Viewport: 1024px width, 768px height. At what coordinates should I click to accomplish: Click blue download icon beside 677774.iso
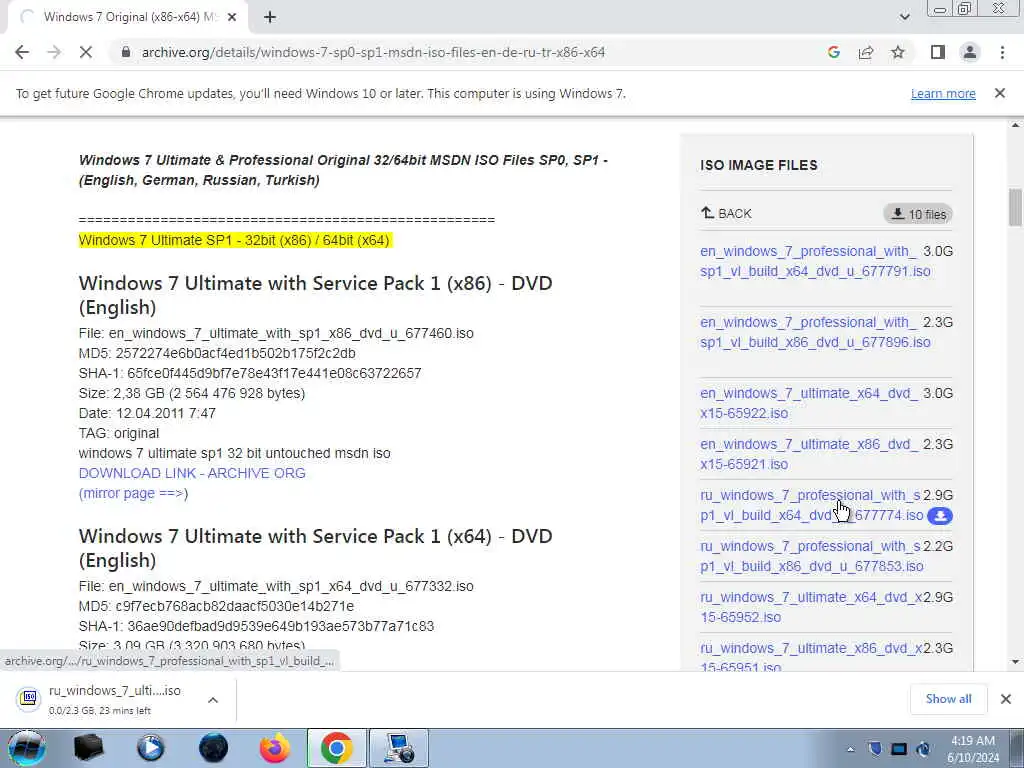tap(940, 516)
